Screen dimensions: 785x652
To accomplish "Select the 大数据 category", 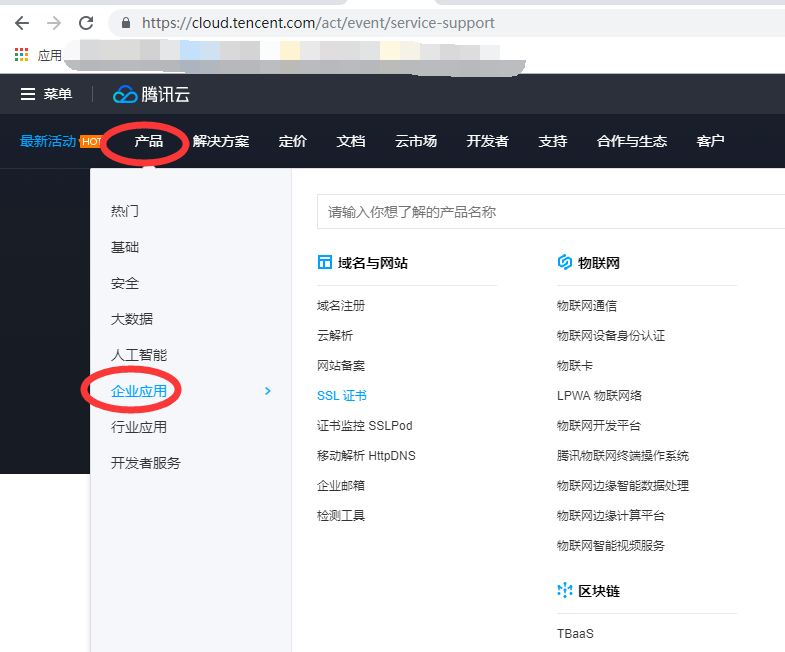I will click(x=132, y=319).
